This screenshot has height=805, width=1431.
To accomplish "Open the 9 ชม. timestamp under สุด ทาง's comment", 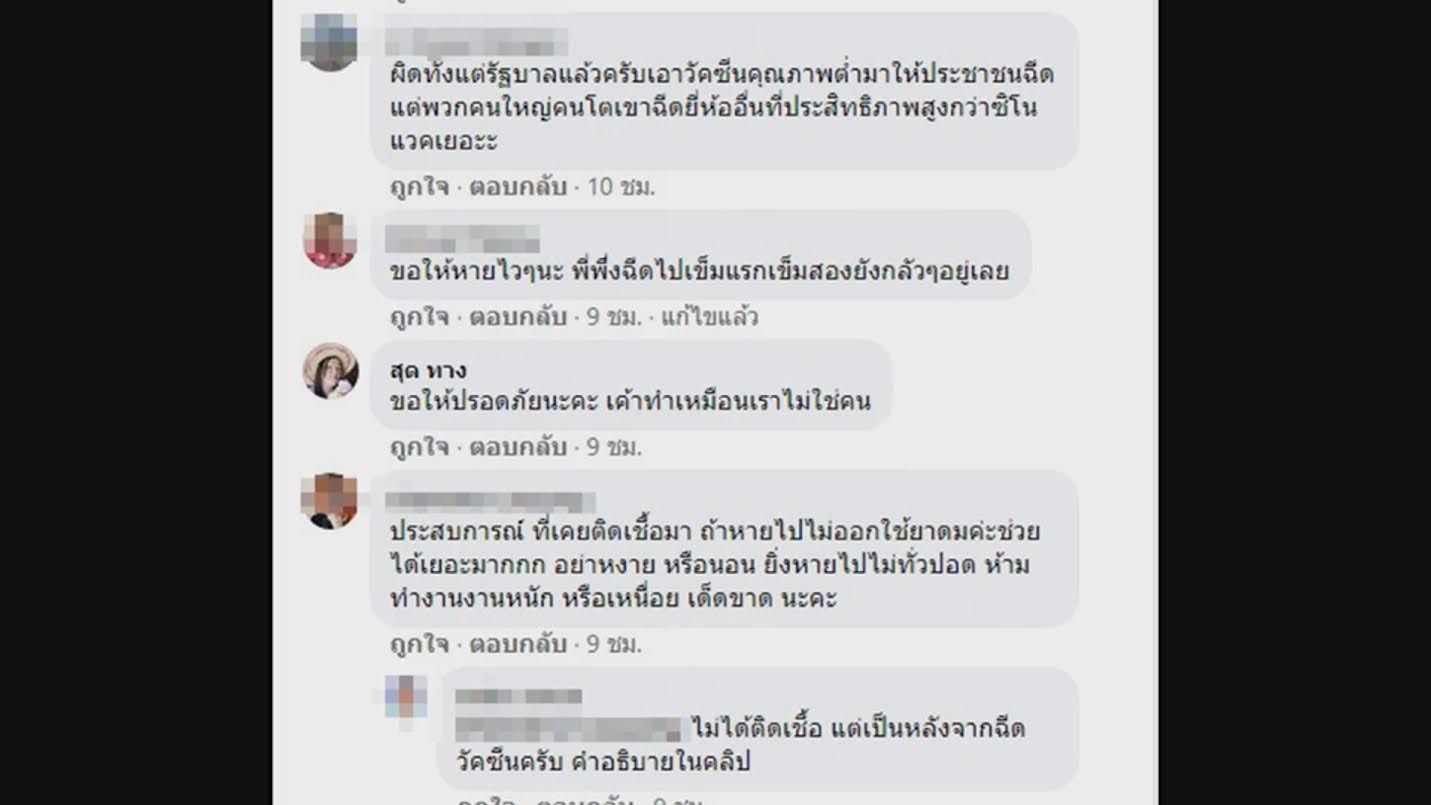I will [x=613, y=447].
